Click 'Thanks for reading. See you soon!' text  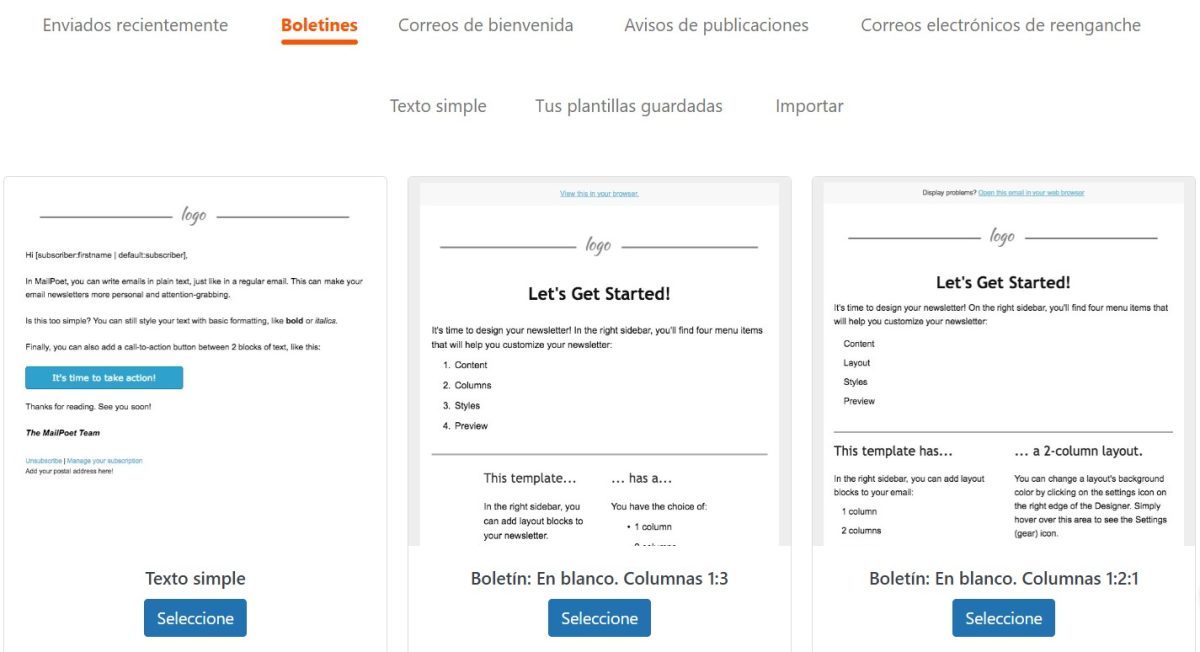pyautogui.click(x=88, y=407)
